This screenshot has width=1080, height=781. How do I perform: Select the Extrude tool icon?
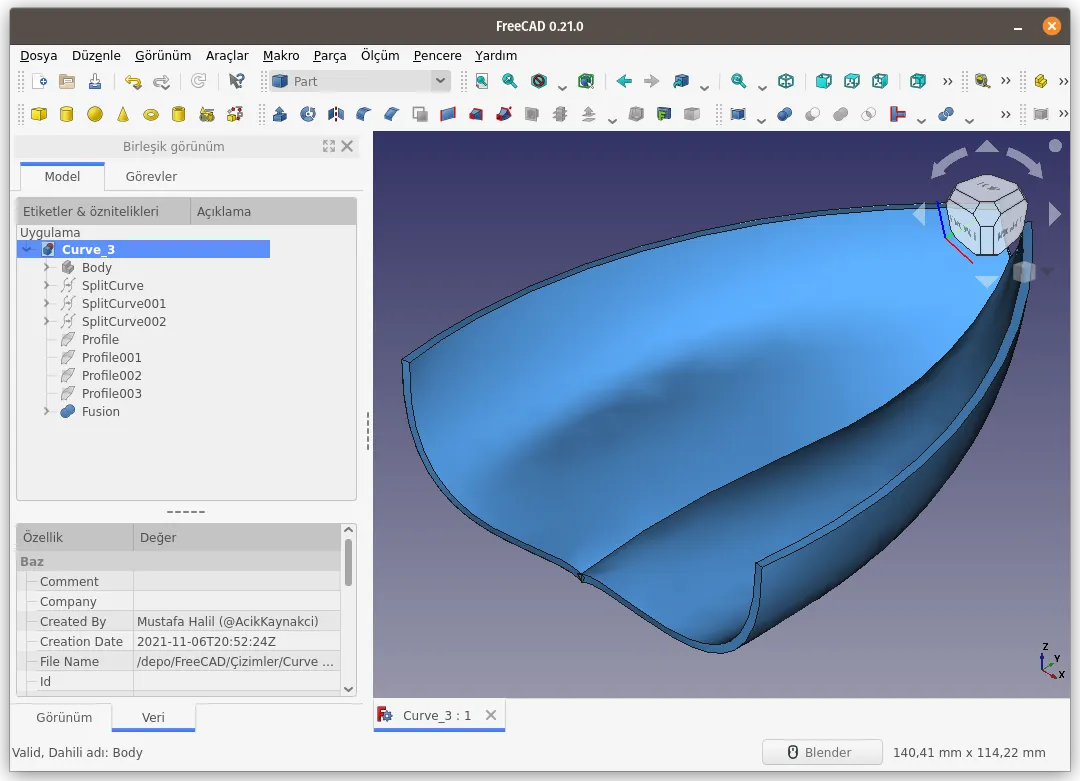280,114
